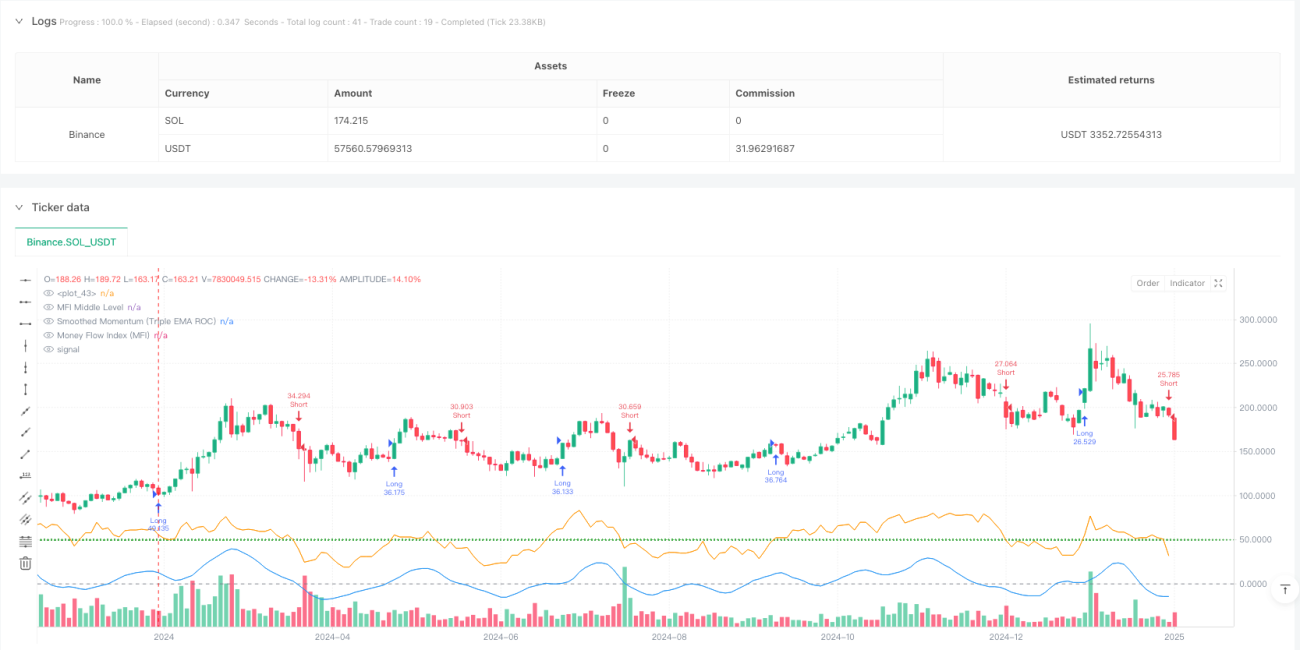This screenshot has width=1300, height=650.
Task: Click the Order button
Action: tap(1147, 283)
